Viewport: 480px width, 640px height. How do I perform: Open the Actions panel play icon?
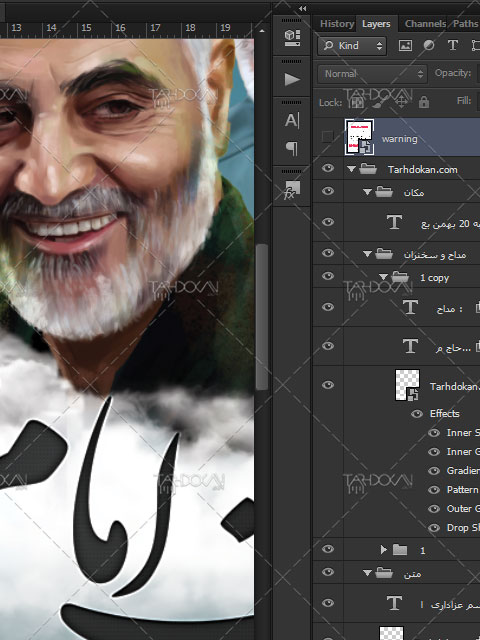291,79
